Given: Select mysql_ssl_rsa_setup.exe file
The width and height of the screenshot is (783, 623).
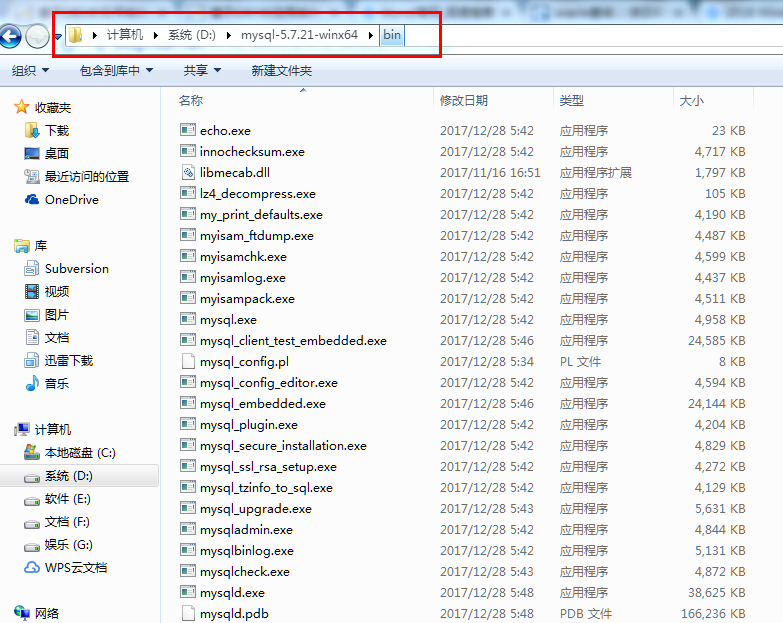Looking at the screenshot, I should click(x=268, y=466).
